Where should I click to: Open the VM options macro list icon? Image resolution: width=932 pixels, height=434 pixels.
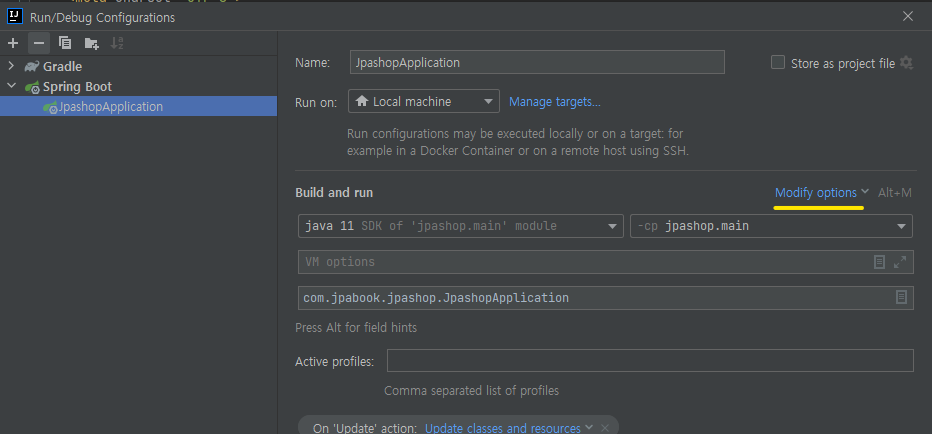(x=879, y=262)
